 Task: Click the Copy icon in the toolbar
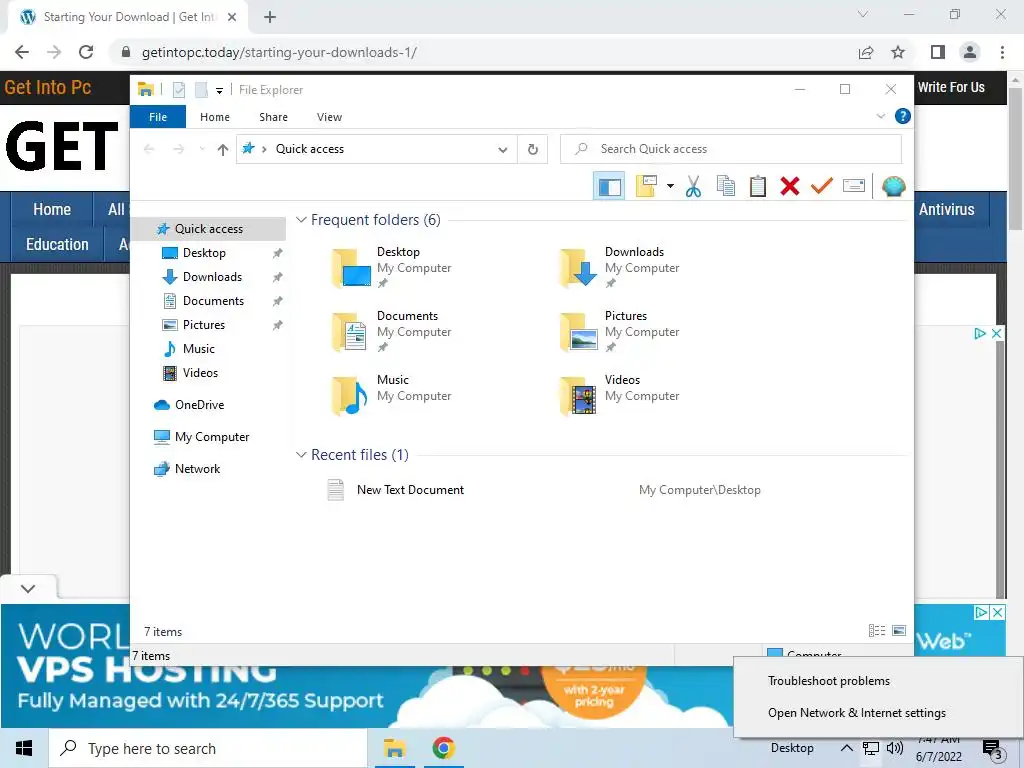click(x=726, y=186)
